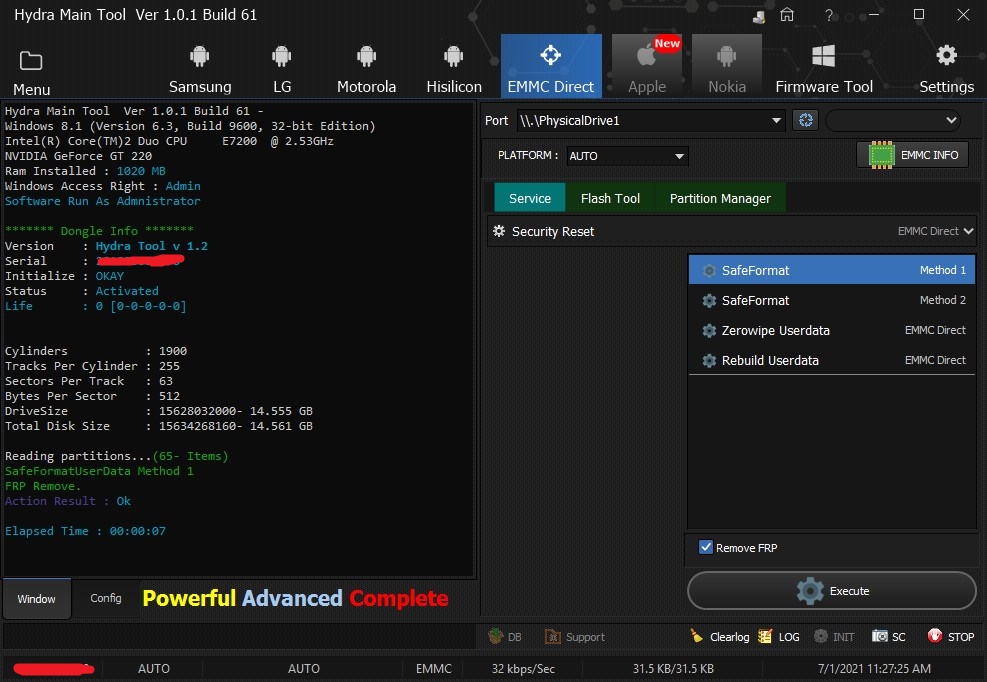987x682 pixels.
Task: Click the 32 kbps/Sec status entry
Action: pos(523,669)
